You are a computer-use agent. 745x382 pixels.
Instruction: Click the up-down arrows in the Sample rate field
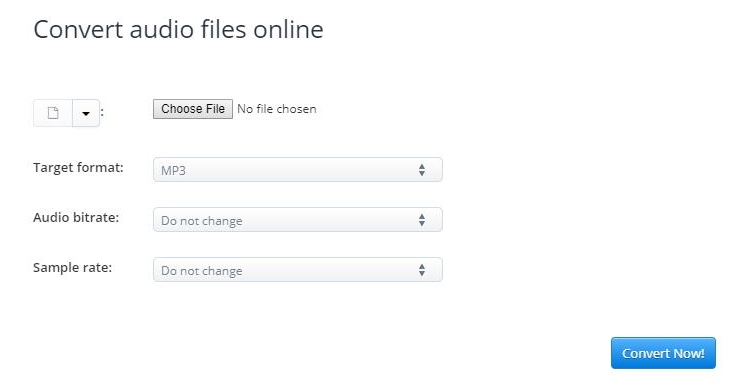pyautogui.click(x=422, y=270)
